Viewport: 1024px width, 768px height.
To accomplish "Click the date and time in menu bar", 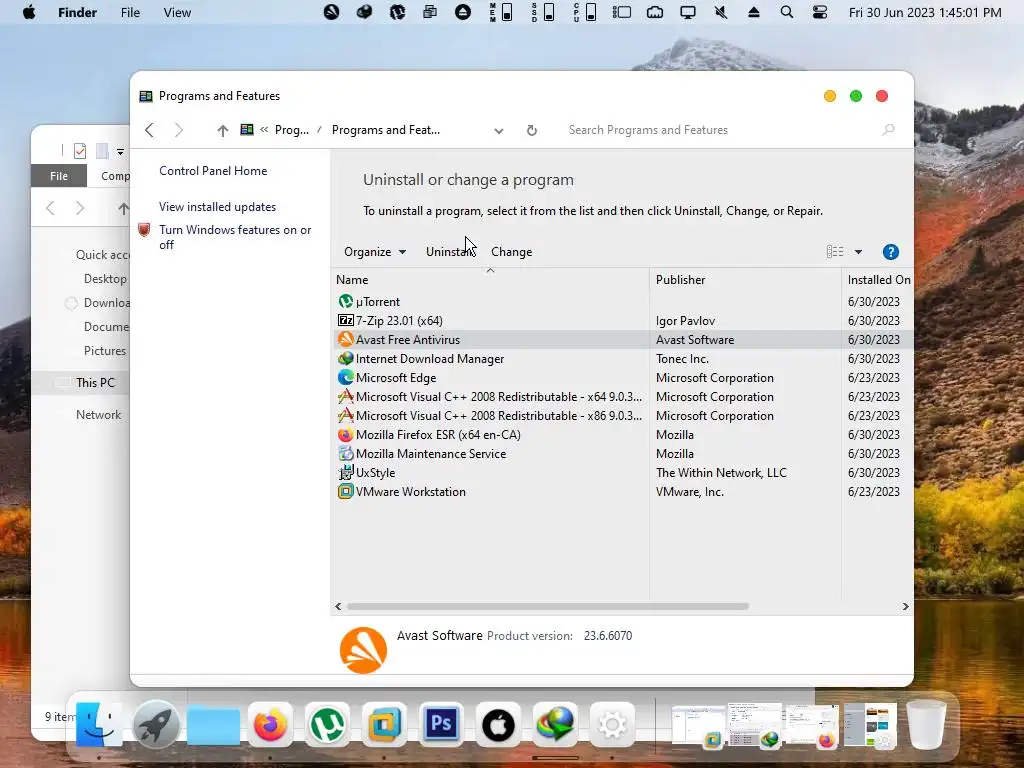I will click(925, 12).
